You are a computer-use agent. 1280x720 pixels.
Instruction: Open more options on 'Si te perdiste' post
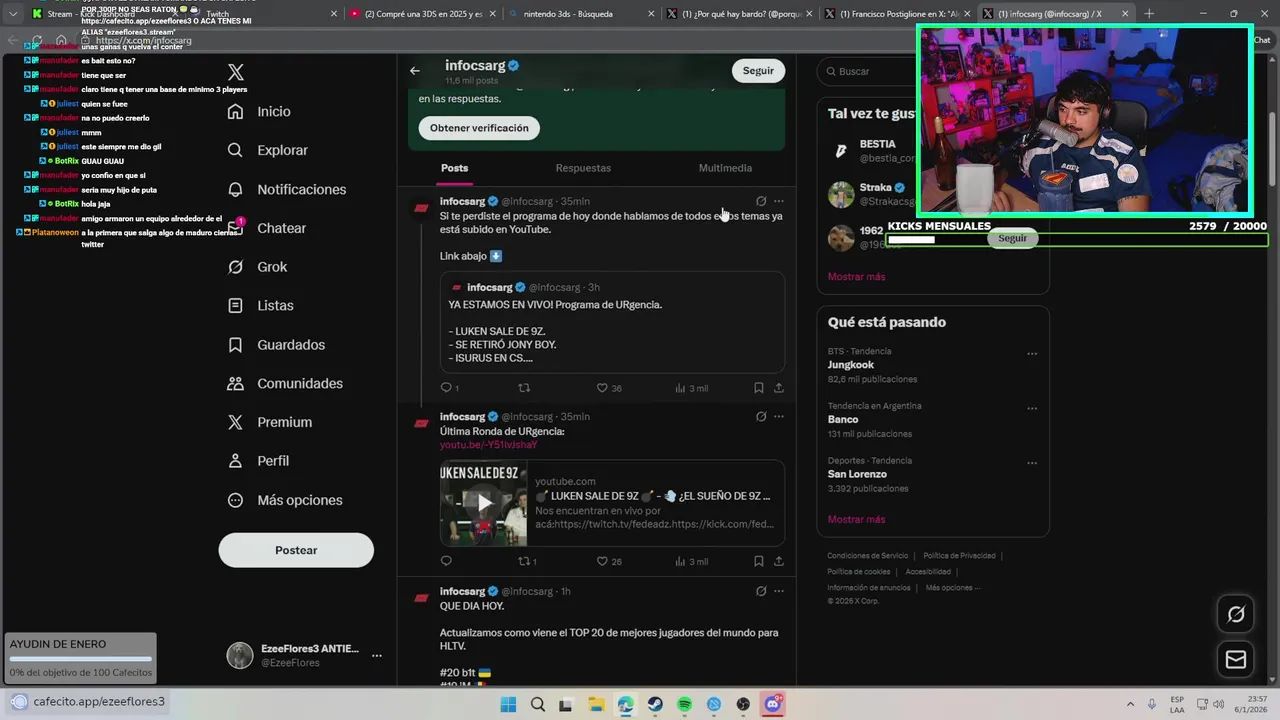pyautogui.click(x=779, y=201)
